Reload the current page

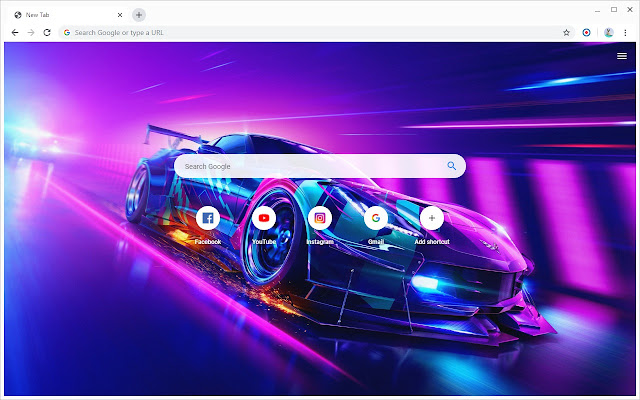pos(47,32)
